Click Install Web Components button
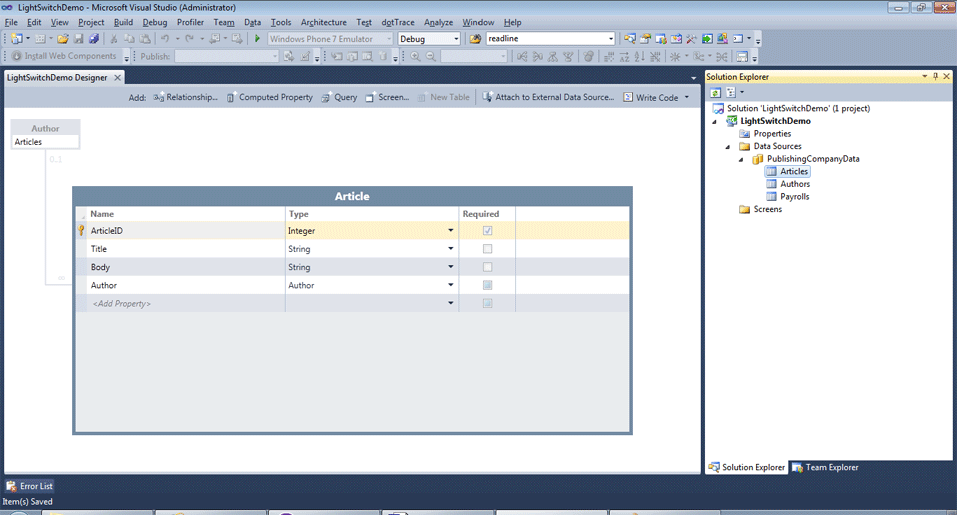The width and height of the screenshot is (957, 515). [x=64, y=56]
